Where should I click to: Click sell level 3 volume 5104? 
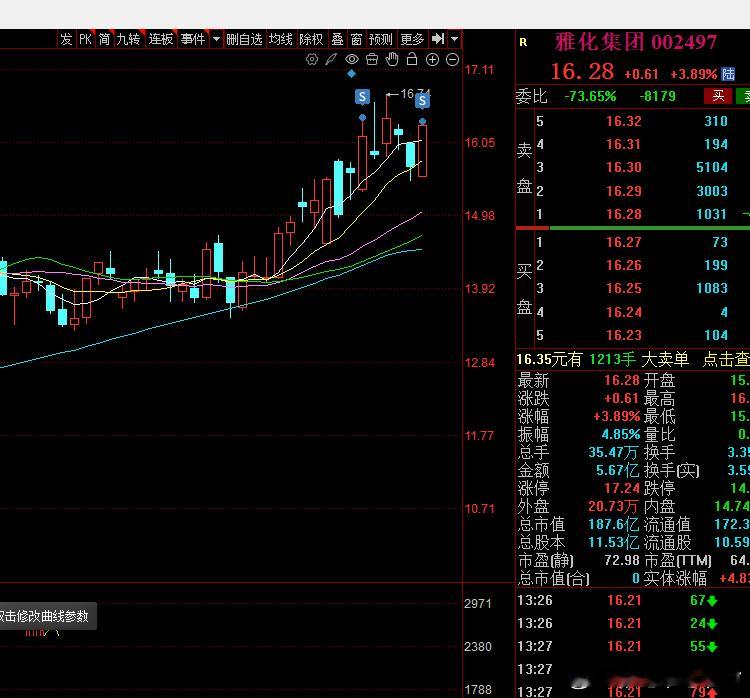pyautogui.click(x=712, y=167)
